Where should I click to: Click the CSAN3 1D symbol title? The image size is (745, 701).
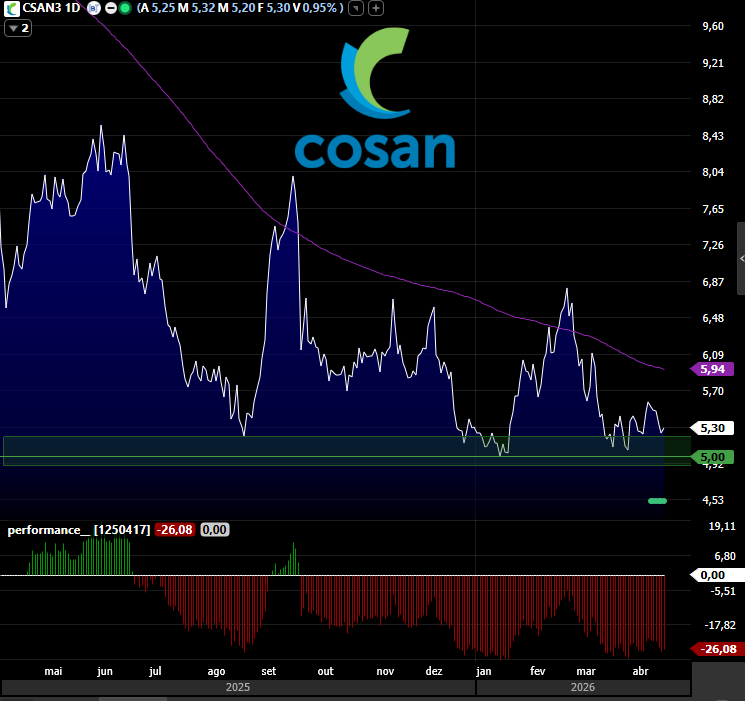[x=51, y=8]
